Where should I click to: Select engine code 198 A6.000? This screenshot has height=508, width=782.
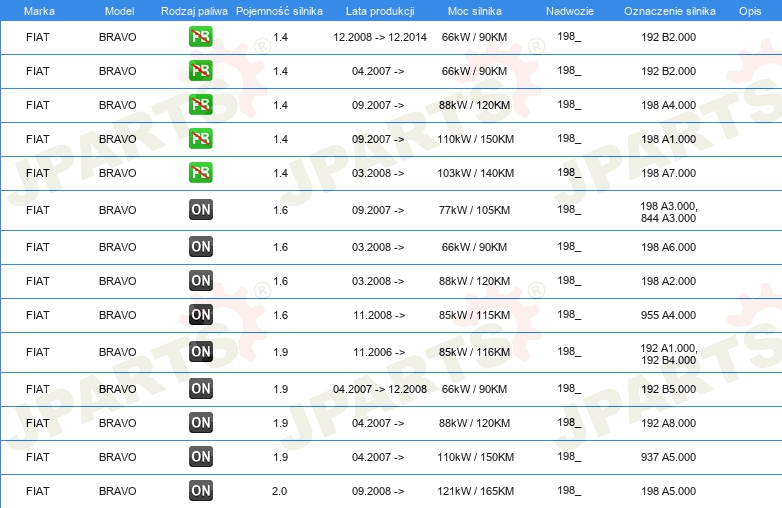tap(668, 247)
